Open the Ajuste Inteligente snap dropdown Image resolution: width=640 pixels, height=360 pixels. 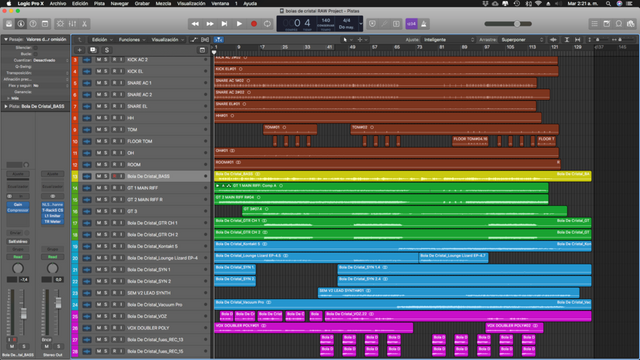point(449,40)
